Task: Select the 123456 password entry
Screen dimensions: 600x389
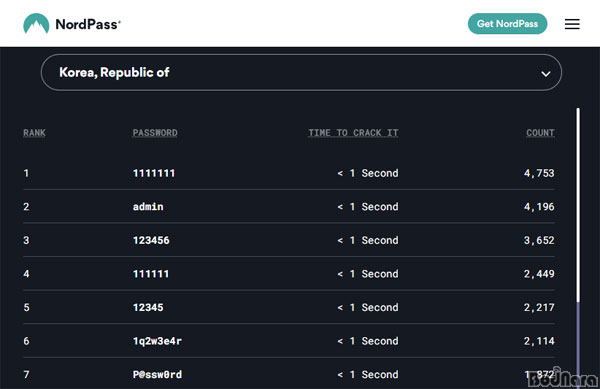Action: coord(151,240)
